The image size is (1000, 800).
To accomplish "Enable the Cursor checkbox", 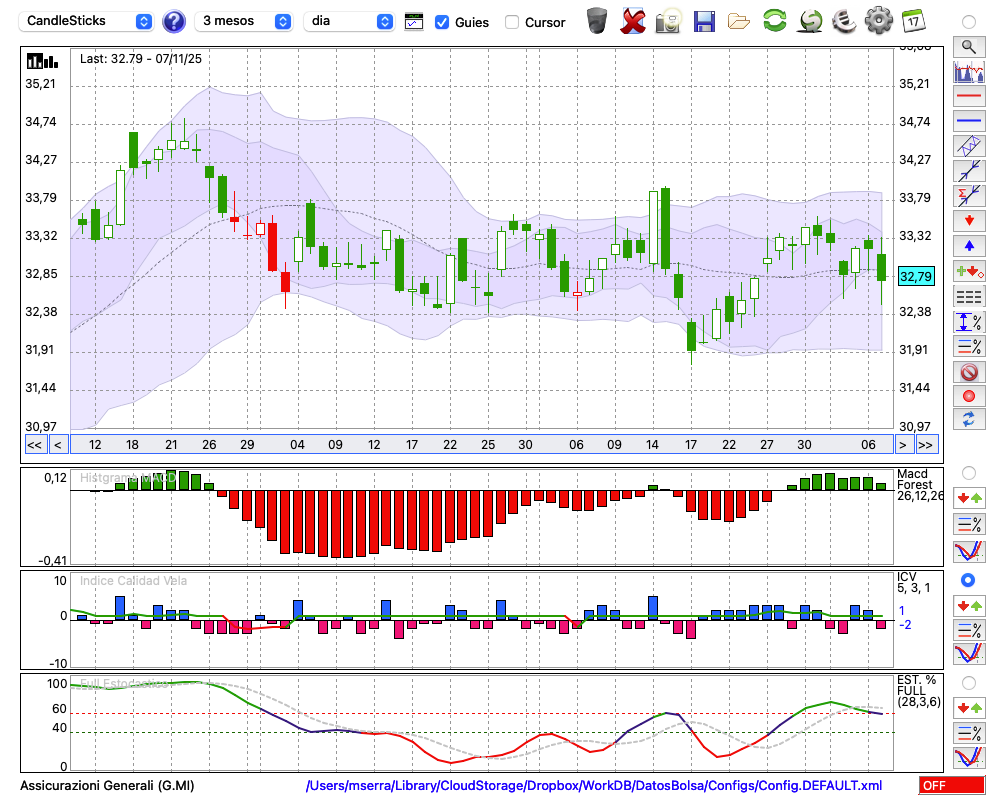I will tap(512, 22).
